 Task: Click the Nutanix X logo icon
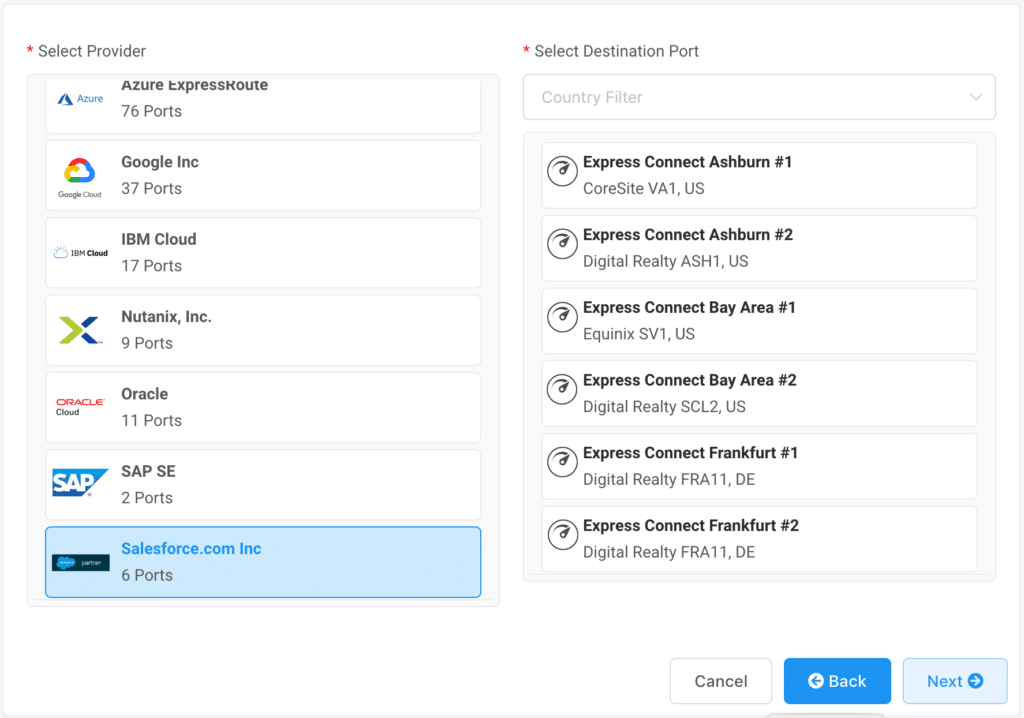tap(80, 330)
